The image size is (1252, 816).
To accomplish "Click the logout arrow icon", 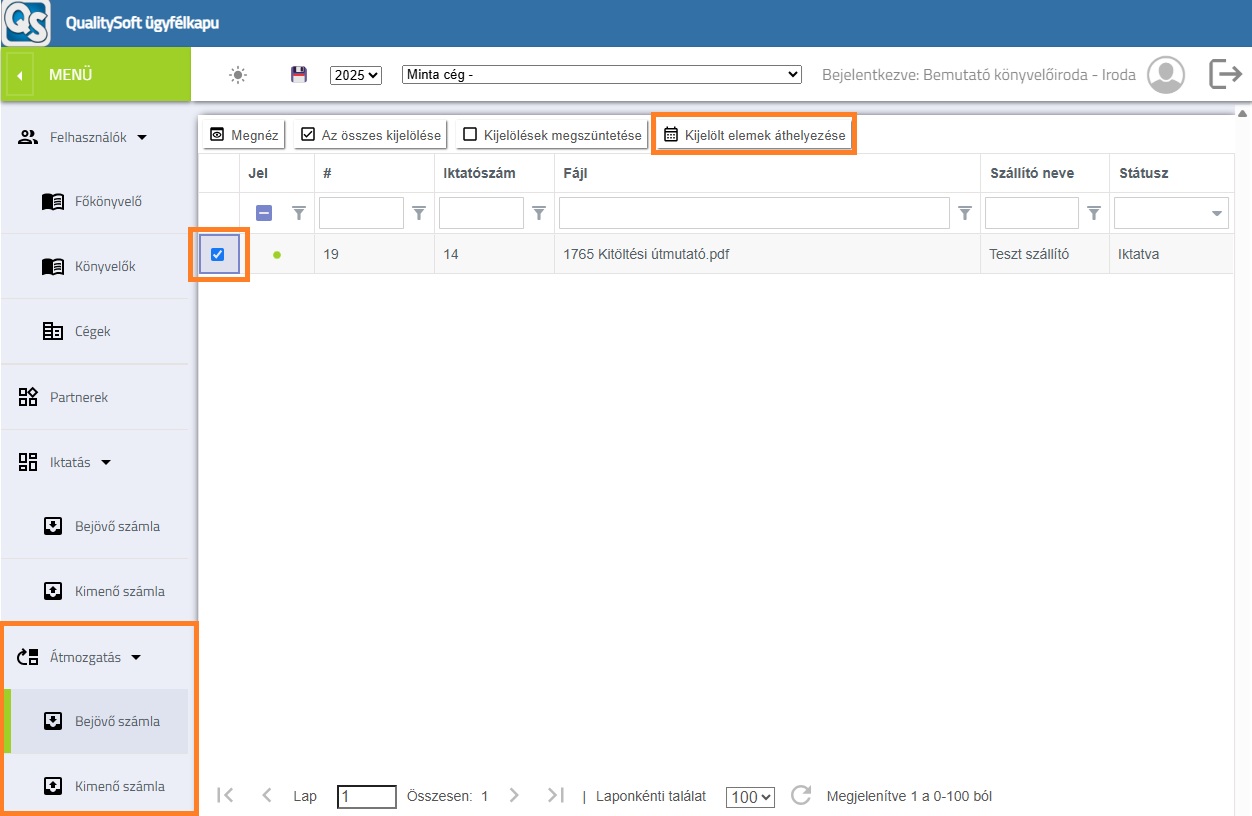I will [x=1225, y=74].
